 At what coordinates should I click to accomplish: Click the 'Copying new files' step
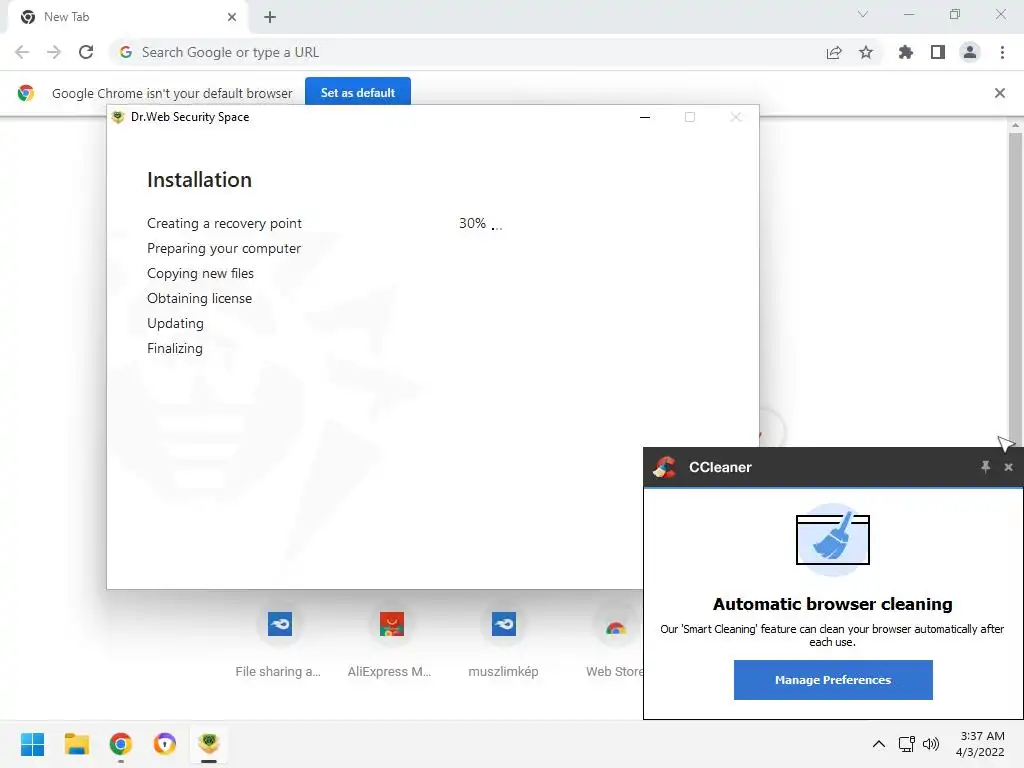pos(200,273)
